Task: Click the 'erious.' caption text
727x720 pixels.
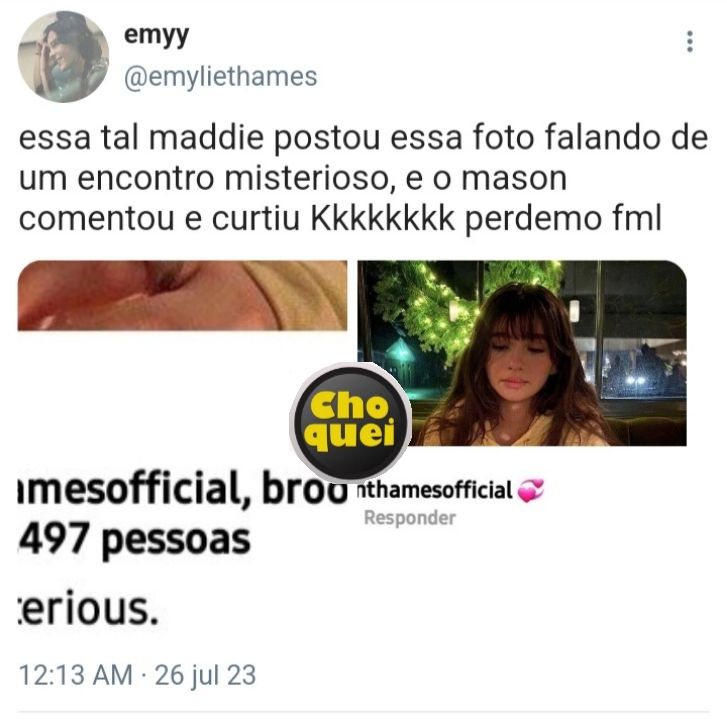Action: tap(88, 609)
